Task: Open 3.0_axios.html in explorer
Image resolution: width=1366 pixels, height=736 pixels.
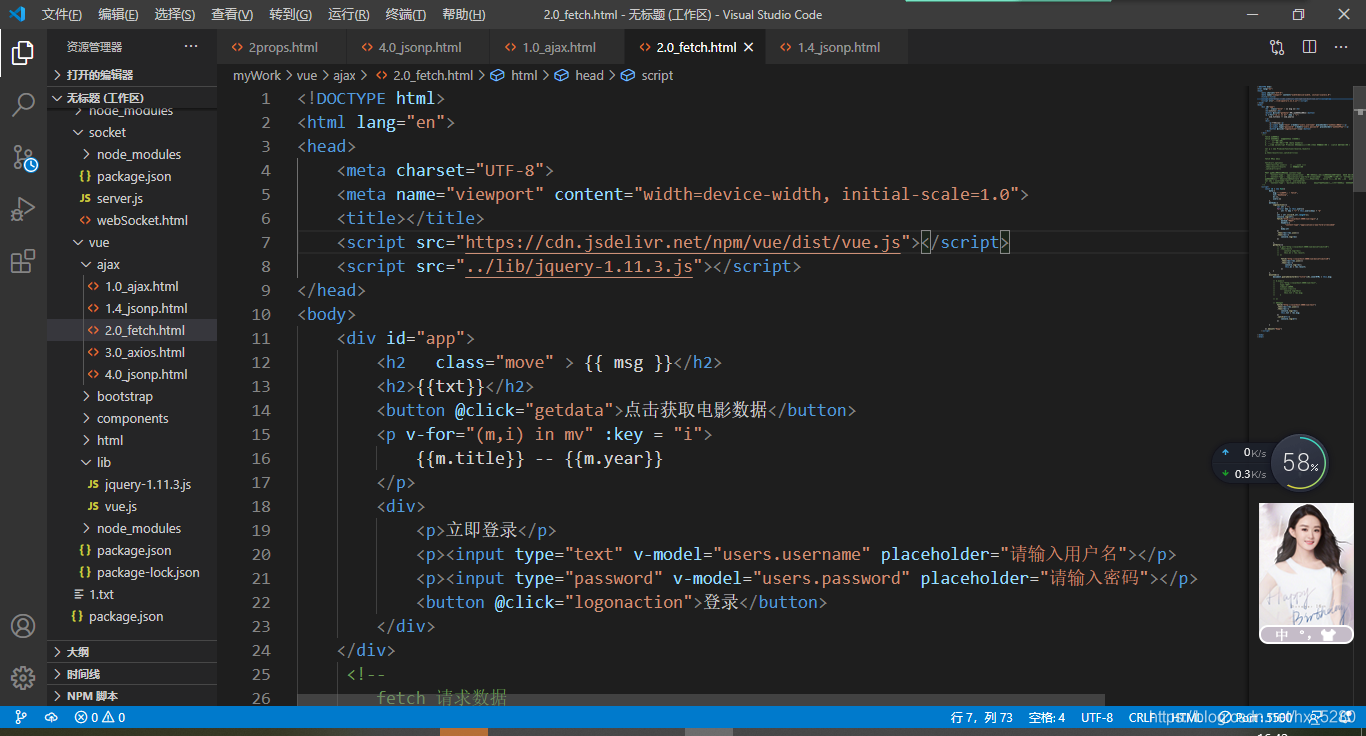Action: (145, 352)
